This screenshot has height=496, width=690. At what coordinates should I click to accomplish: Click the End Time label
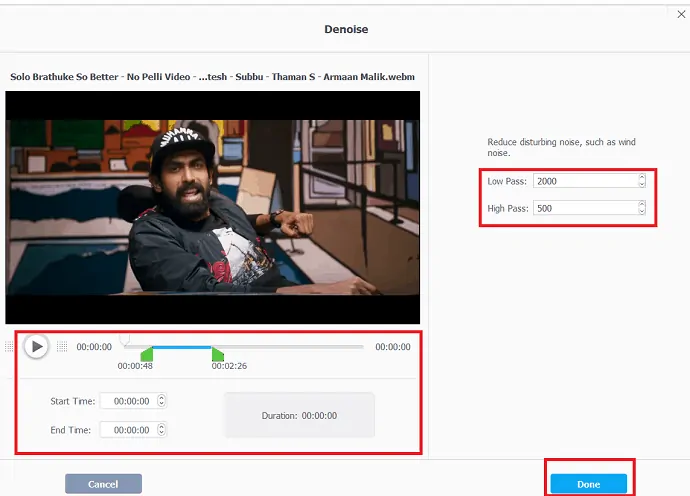coord(70,430)
